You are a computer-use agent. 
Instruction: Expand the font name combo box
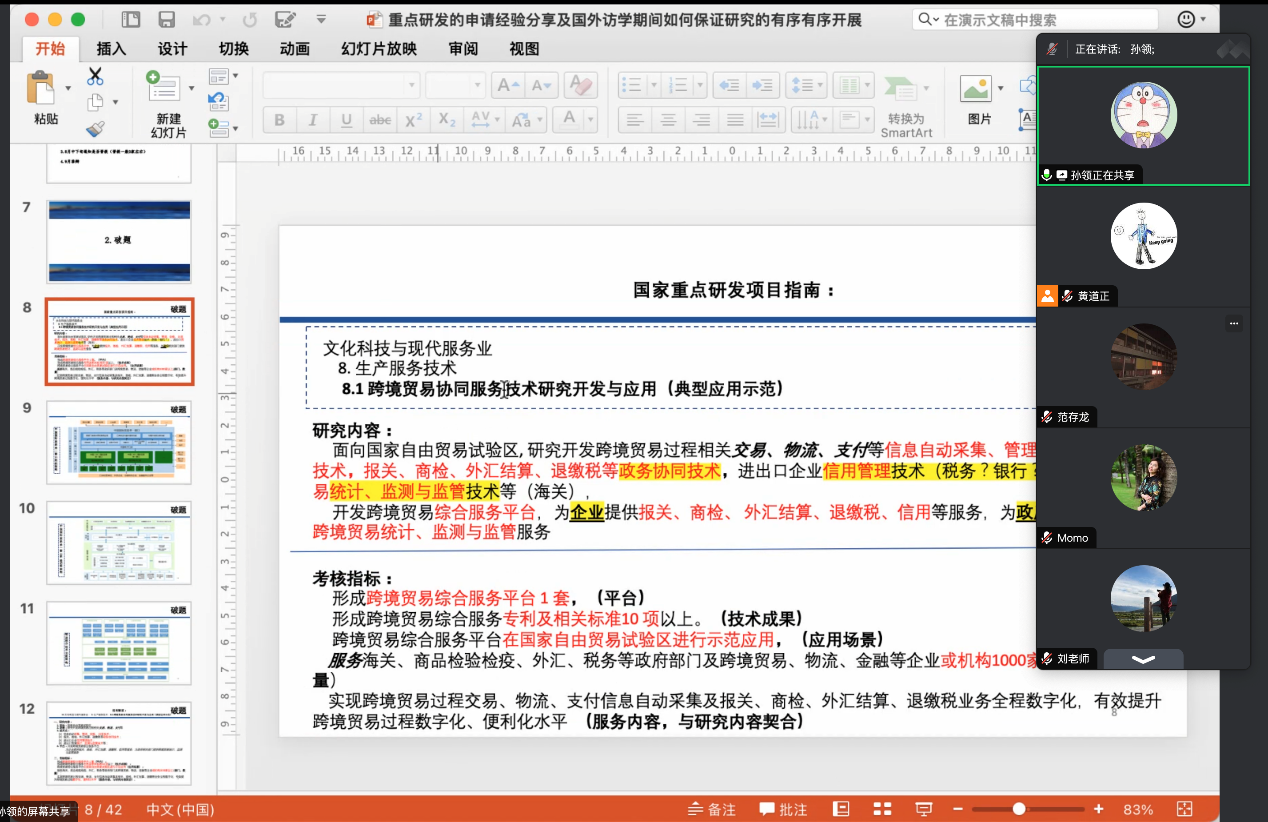pyautogui.click(x=410, y=86)
